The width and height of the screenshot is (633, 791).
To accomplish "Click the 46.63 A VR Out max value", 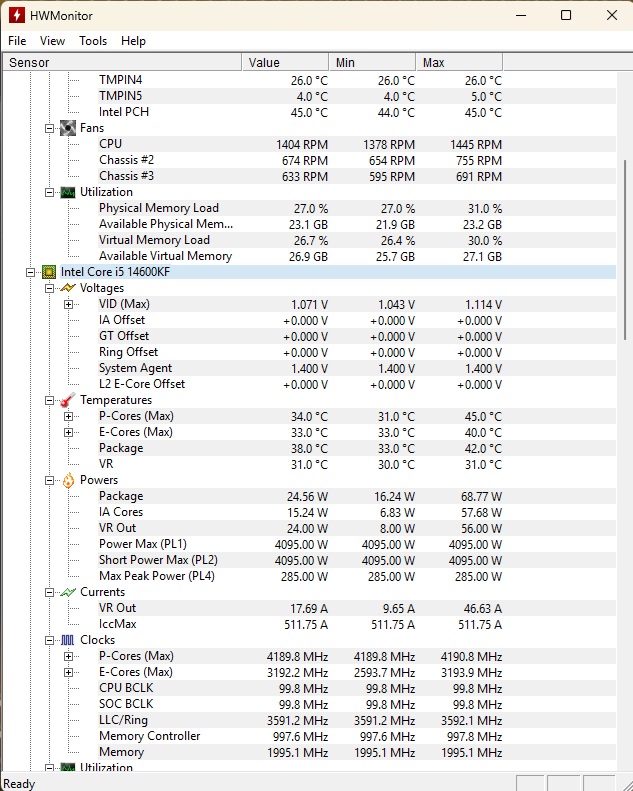I will click(x=483, y=609).
